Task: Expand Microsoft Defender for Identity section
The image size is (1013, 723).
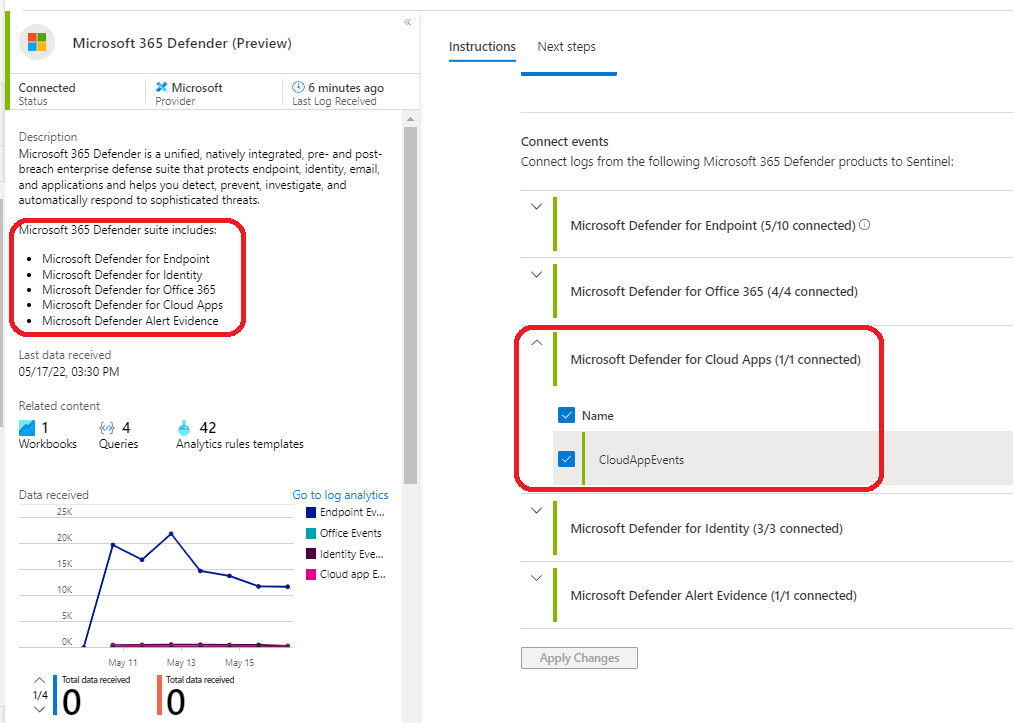Action: (536, 510)
